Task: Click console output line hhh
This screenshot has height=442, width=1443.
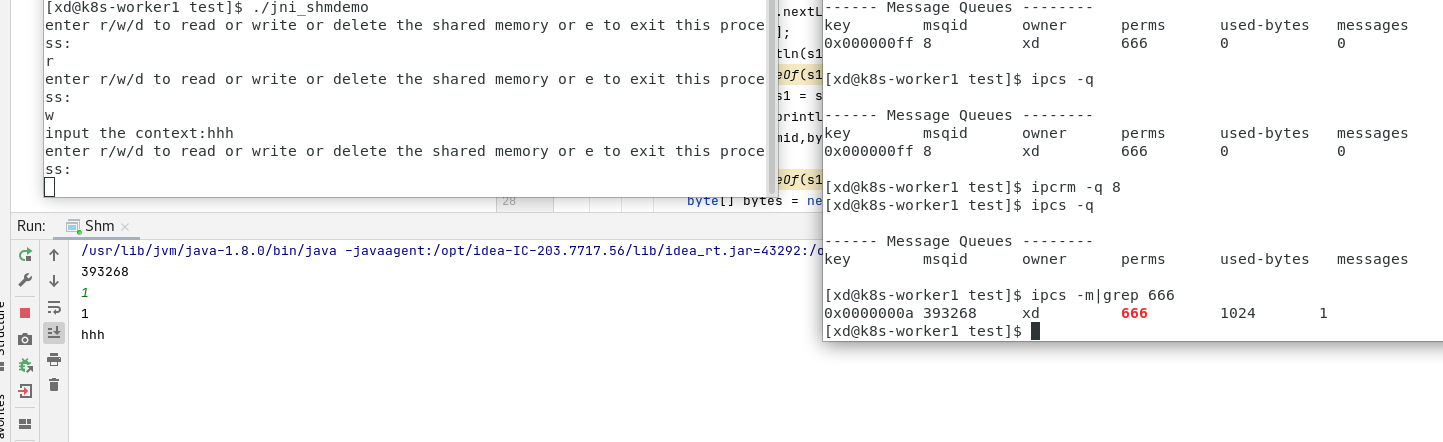Action: [93, 334]
